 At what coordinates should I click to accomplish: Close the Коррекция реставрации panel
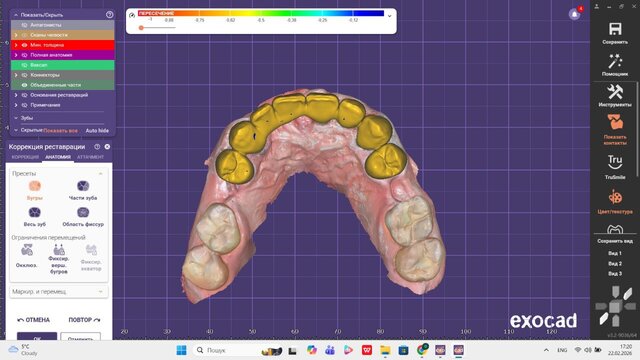click(107, 147)
